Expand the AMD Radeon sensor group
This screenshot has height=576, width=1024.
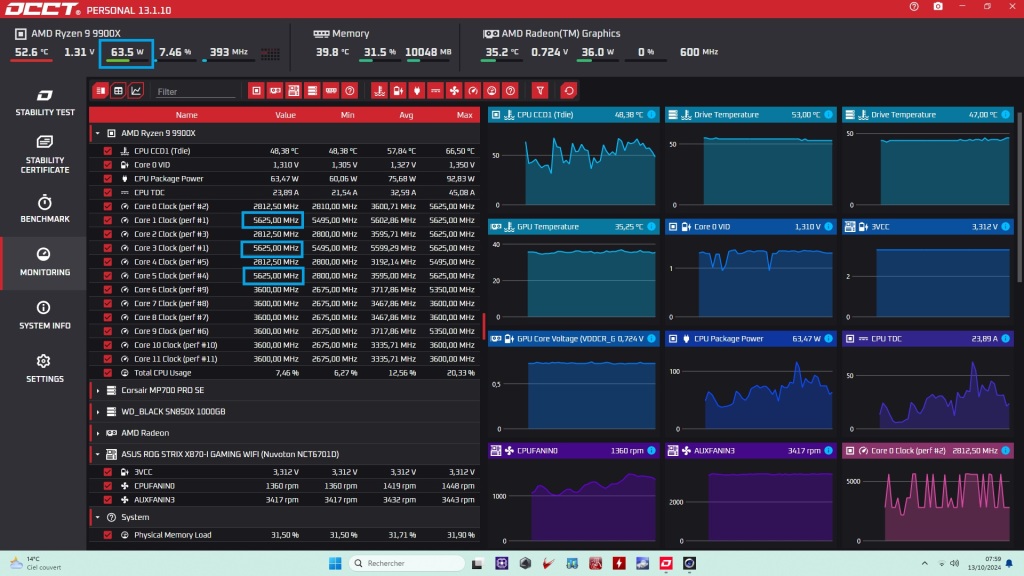pyautogui.click(x=98, y=433)
